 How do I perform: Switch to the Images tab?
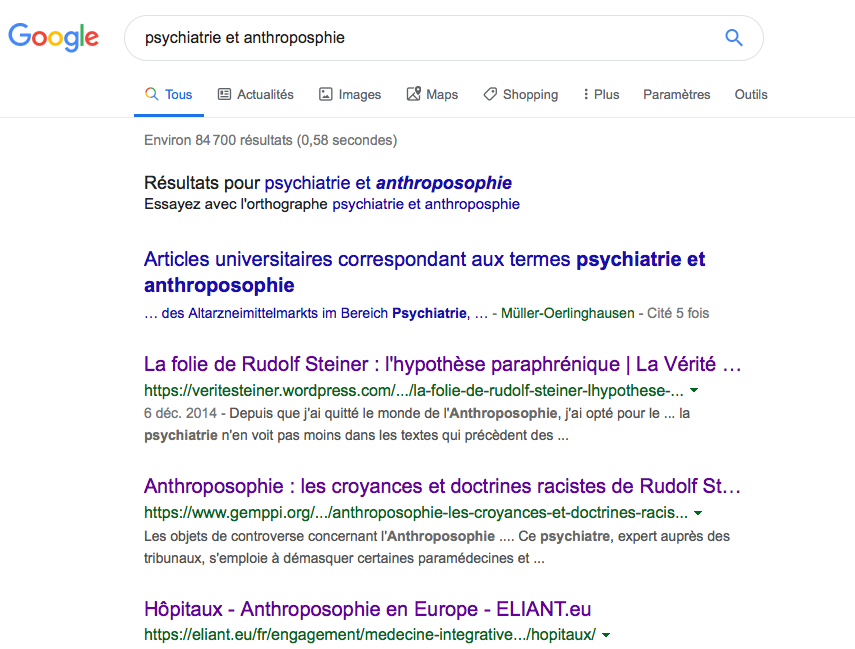click(349, 94)
